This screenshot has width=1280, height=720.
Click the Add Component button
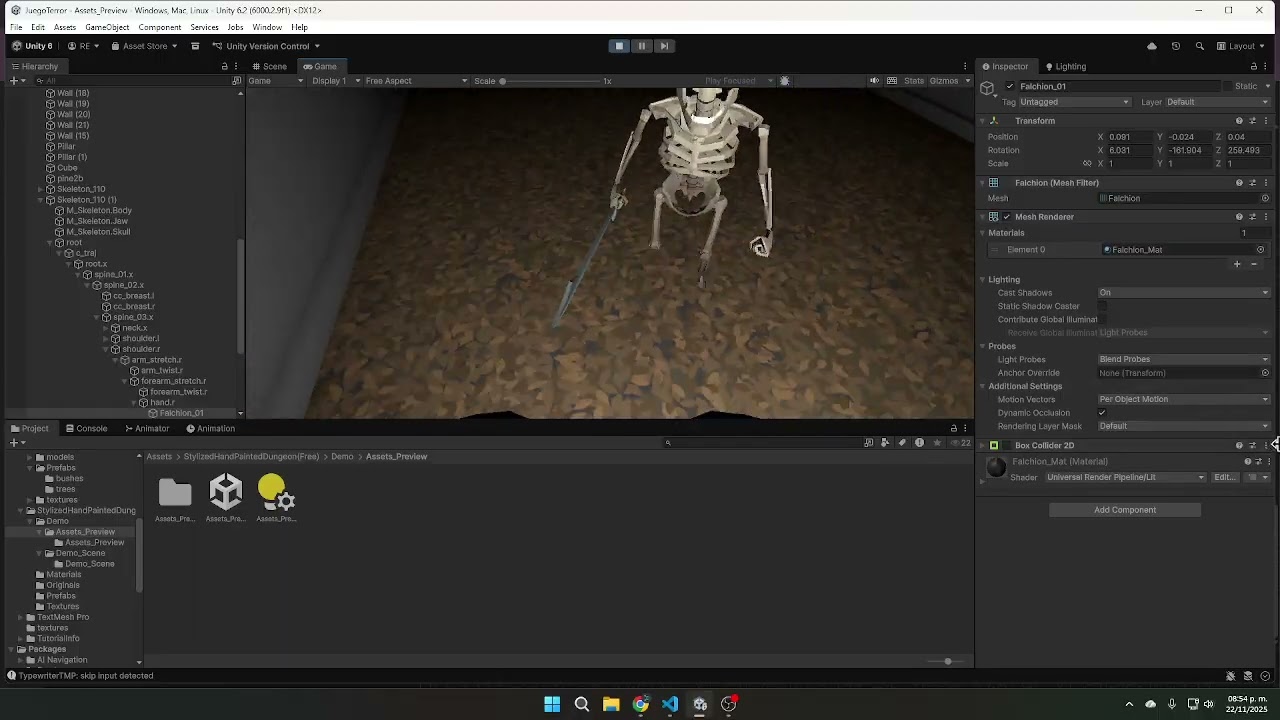[x=1125, y=510]
